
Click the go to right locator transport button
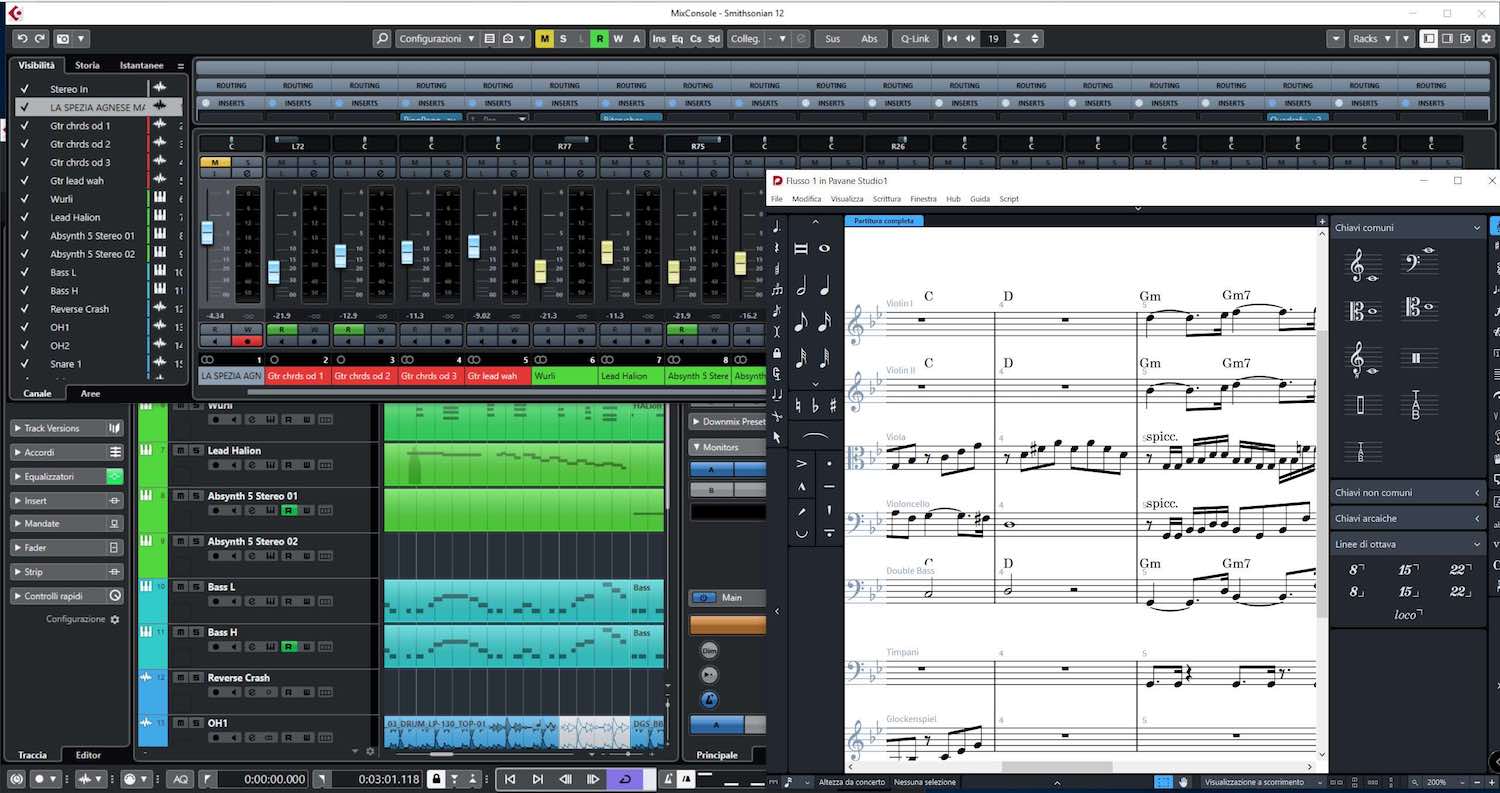tap(537, 779)
